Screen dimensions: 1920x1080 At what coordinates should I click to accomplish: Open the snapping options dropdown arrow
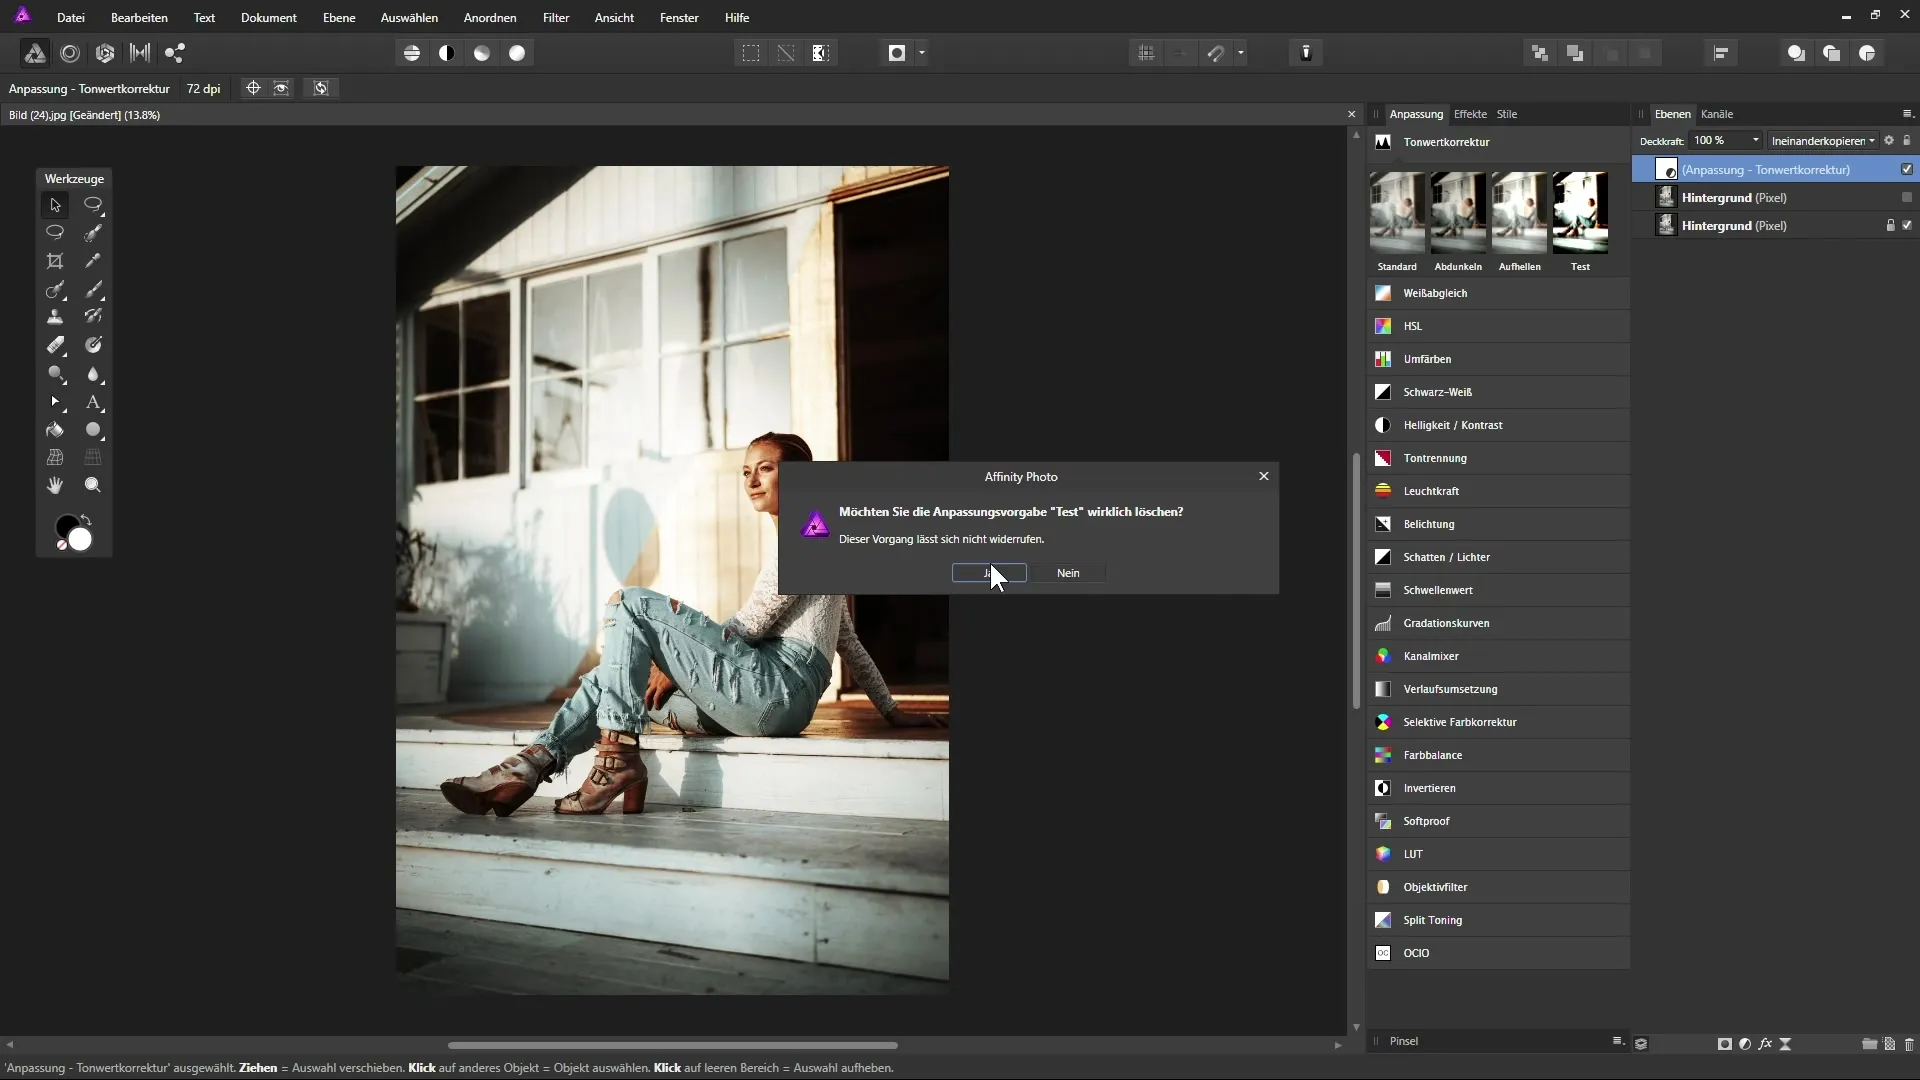[x=1241, y=53]
